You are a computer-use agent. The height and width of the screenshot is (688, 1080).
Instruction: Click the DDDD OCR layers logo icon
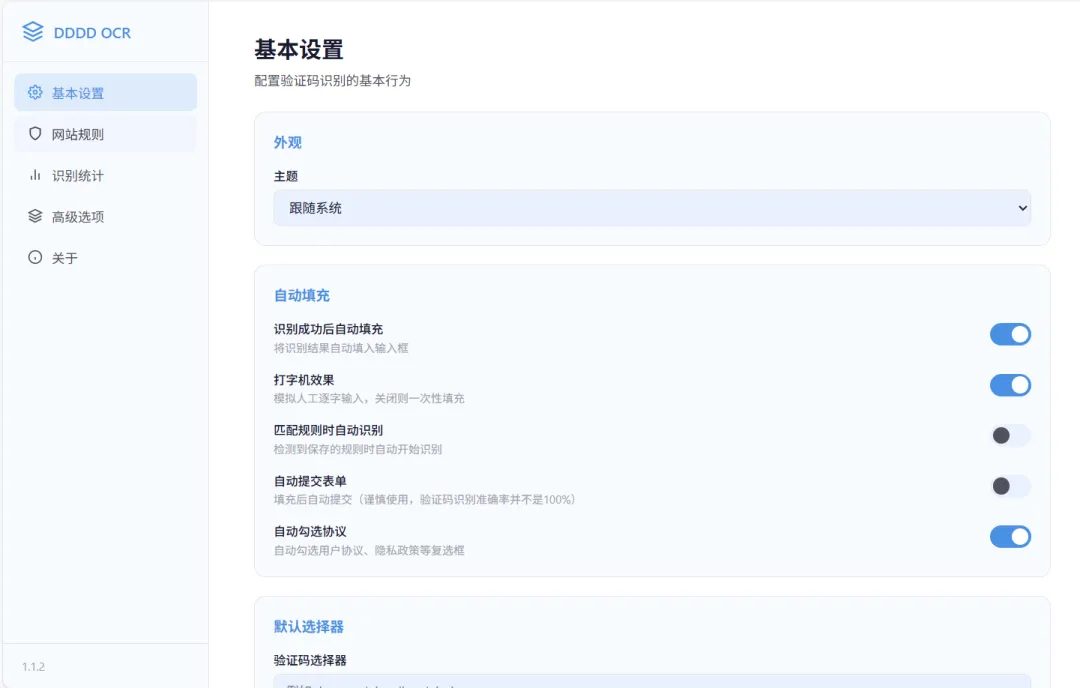click(x=32, y=32)
